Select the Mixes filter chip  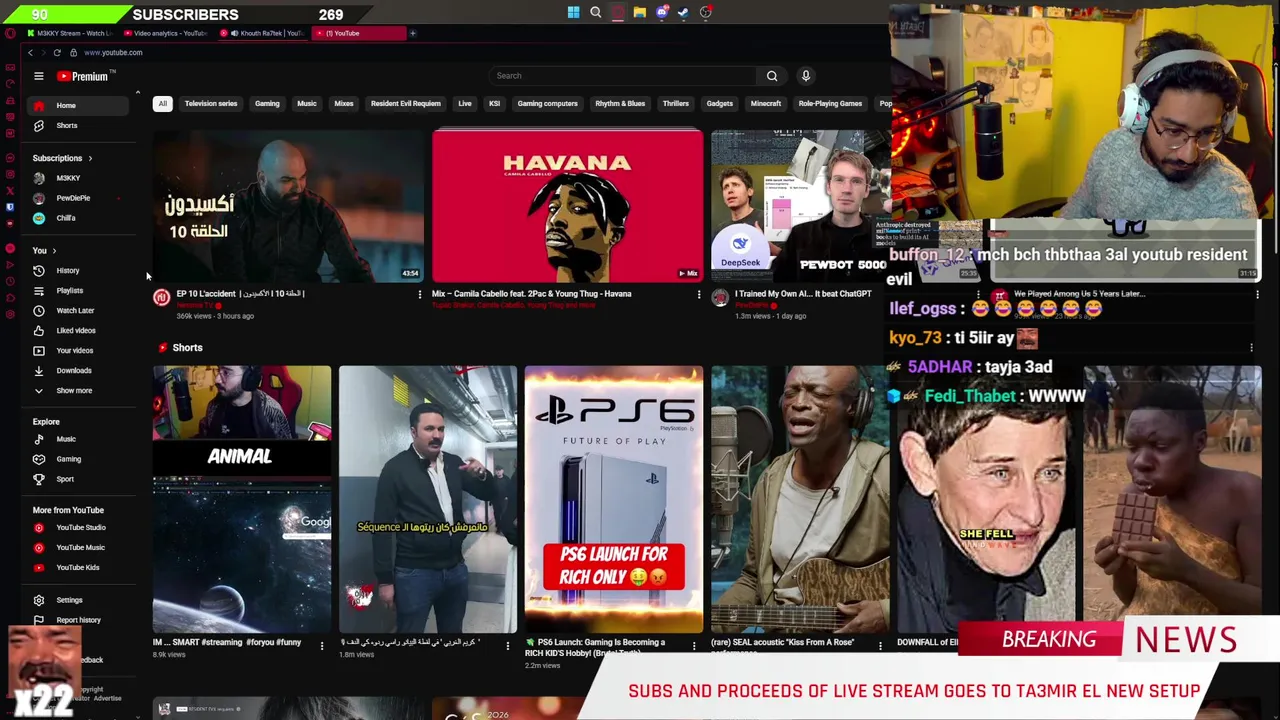tap(344, 104)
